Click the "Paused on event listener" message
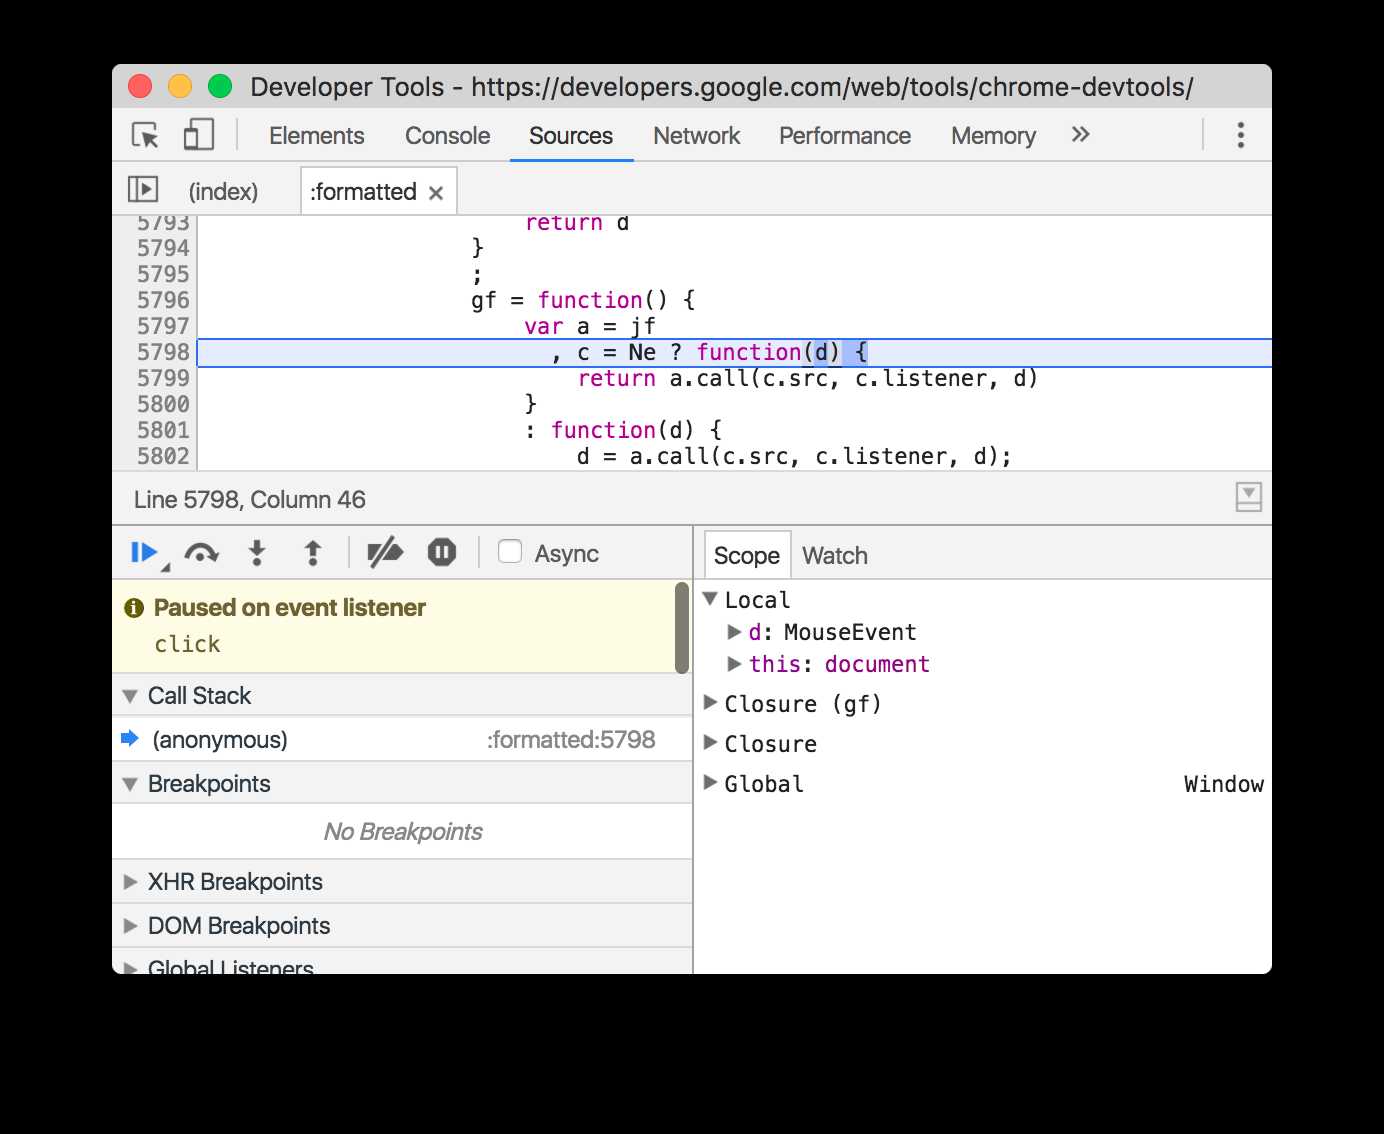 (x=289, y=607)
